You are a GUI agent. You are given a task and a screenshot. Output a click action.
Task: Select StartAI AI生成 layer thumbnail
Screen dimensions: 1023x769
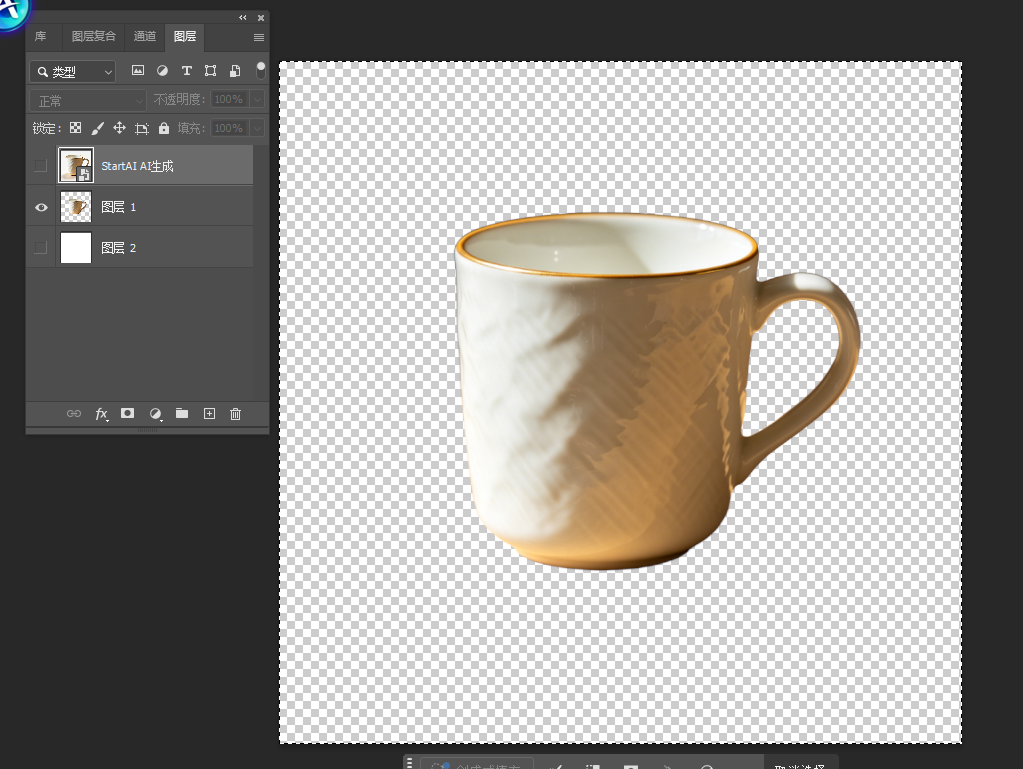76,166
